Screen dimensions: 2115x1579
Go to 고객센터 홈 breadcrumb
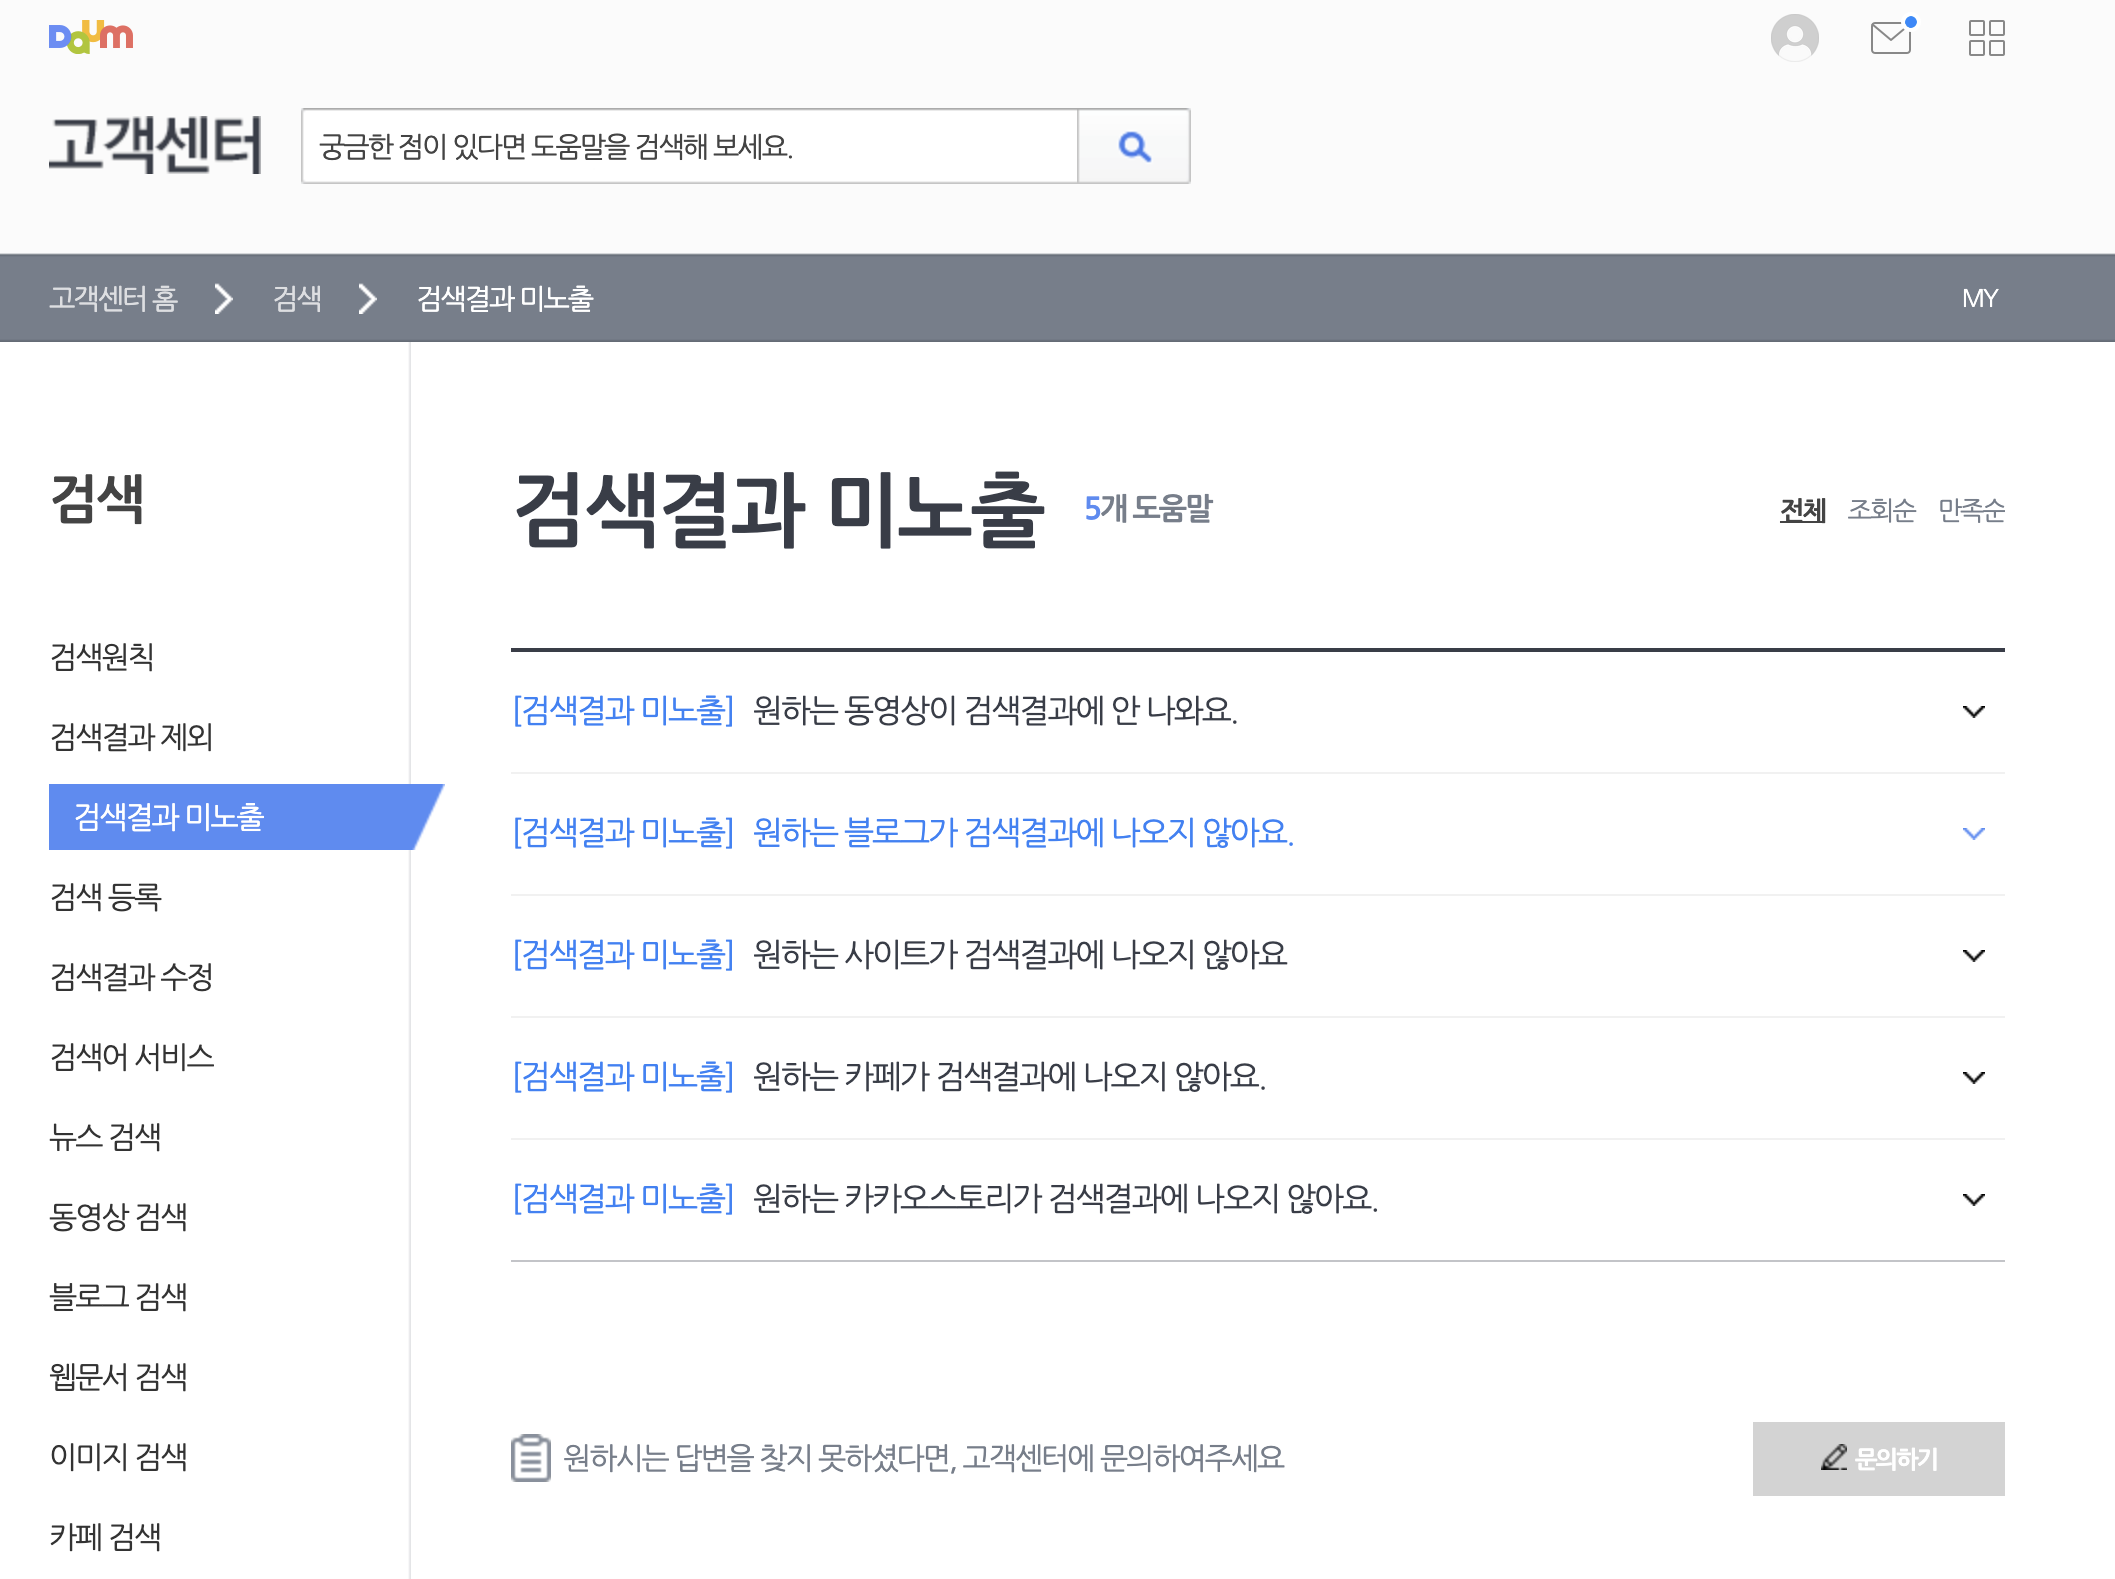coord(114,298)
